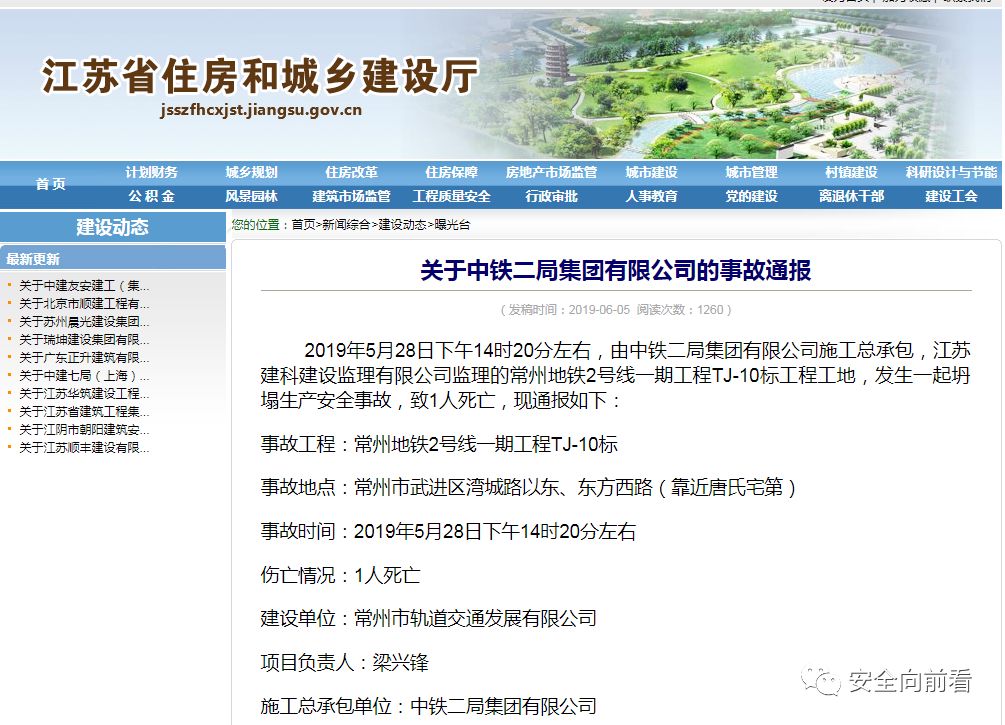The height and width of the screenshot is (725, 1005).
Task: Open the 计划财务 menu item
Action: tap(151, 172)
